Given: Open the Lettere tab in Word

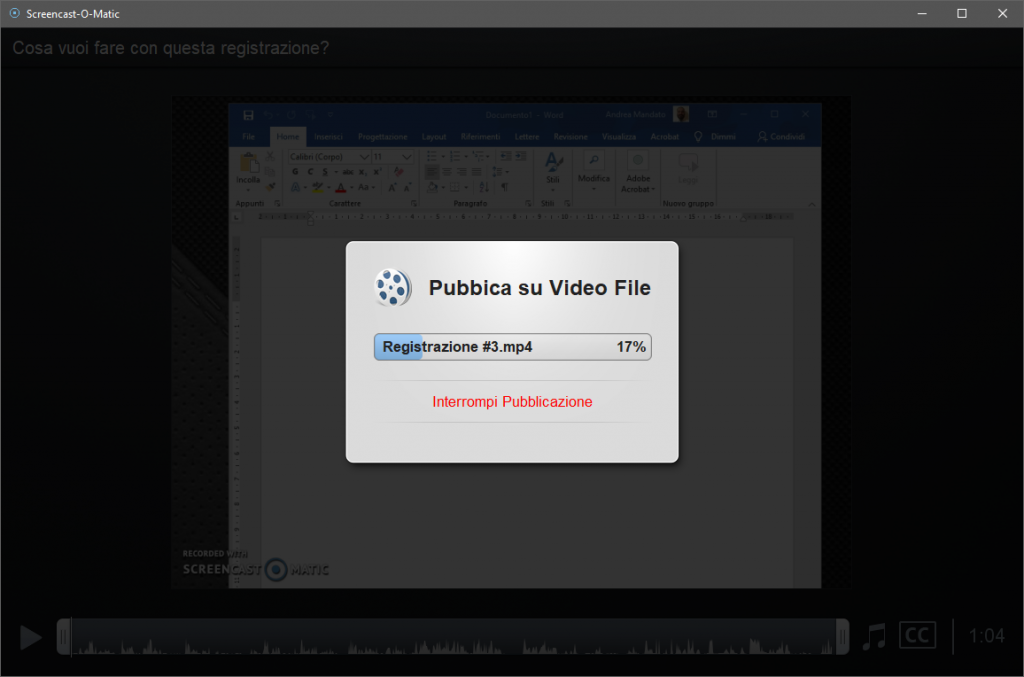Looking at the screenshot, I should 526,136.
